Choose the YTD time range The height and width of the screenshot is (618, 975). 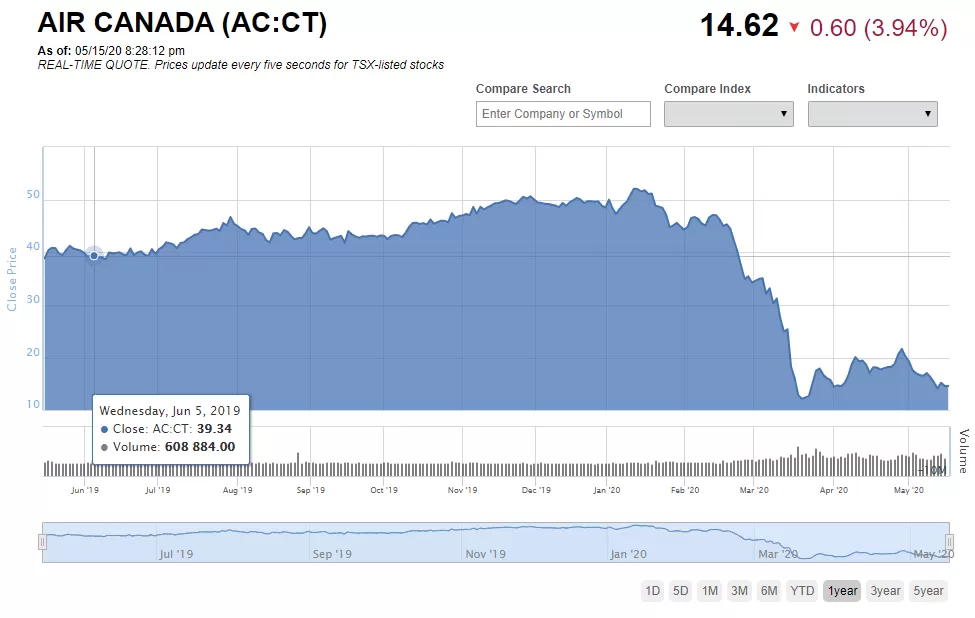click(802, 591)
